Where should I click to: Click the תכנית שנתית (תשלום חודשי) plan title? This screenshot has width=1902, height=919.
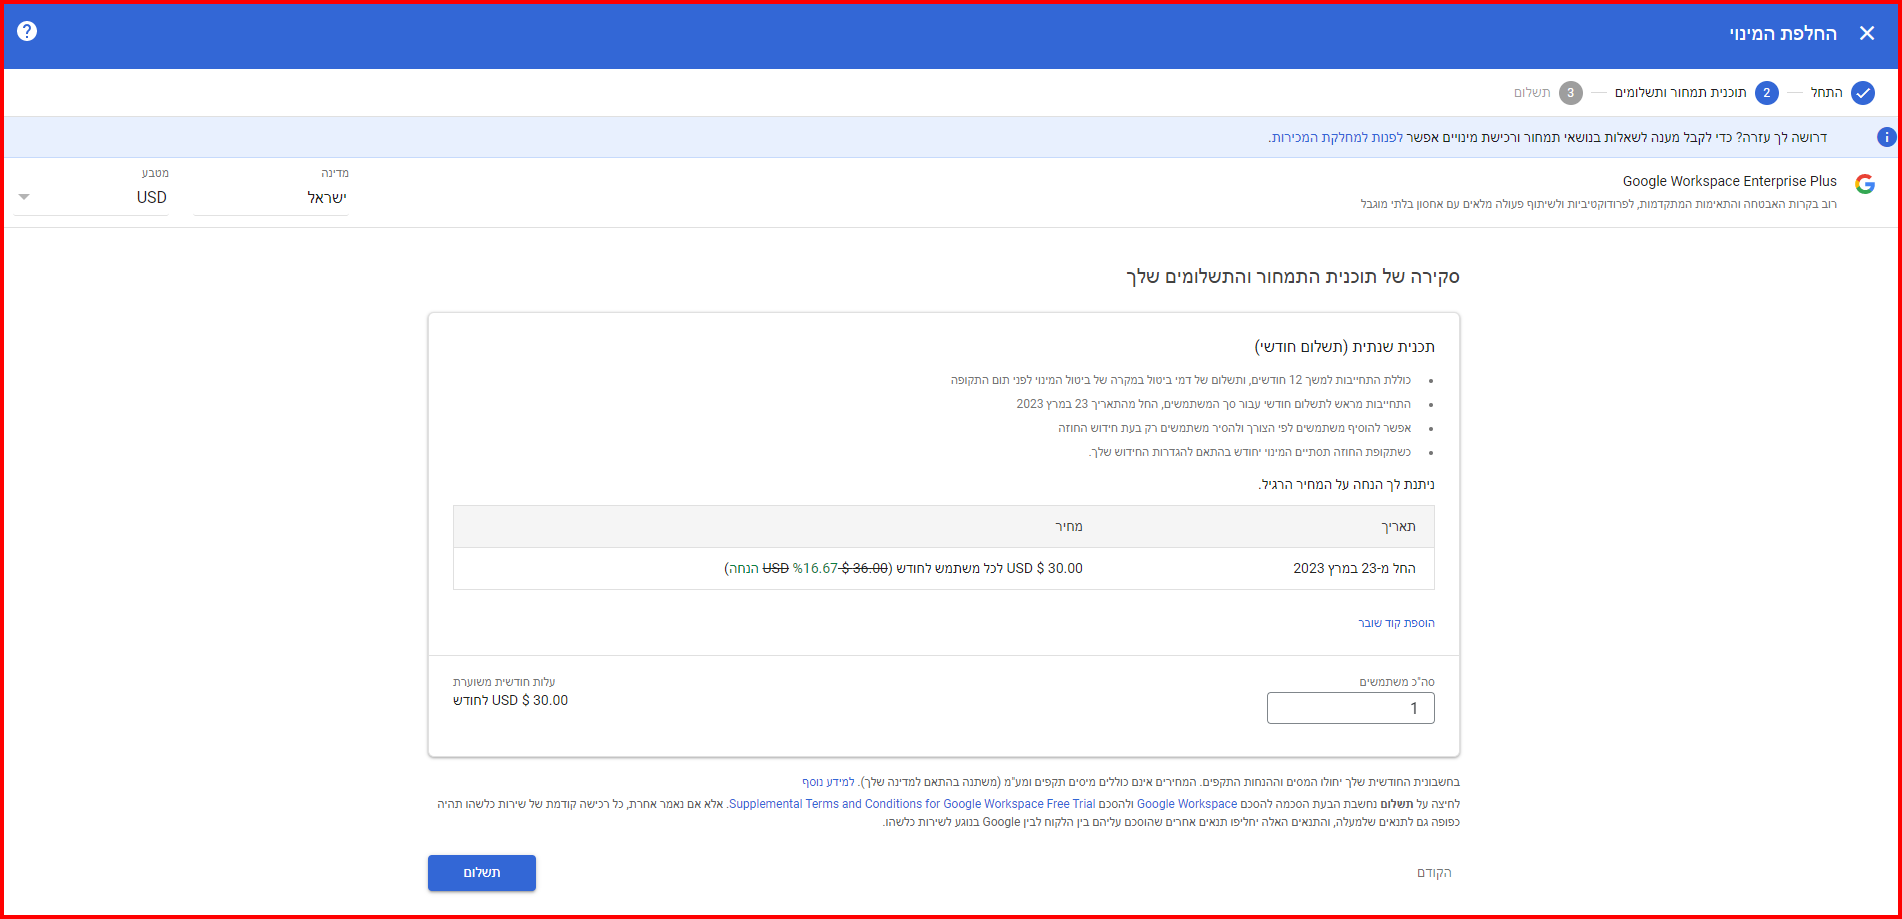1345,347
